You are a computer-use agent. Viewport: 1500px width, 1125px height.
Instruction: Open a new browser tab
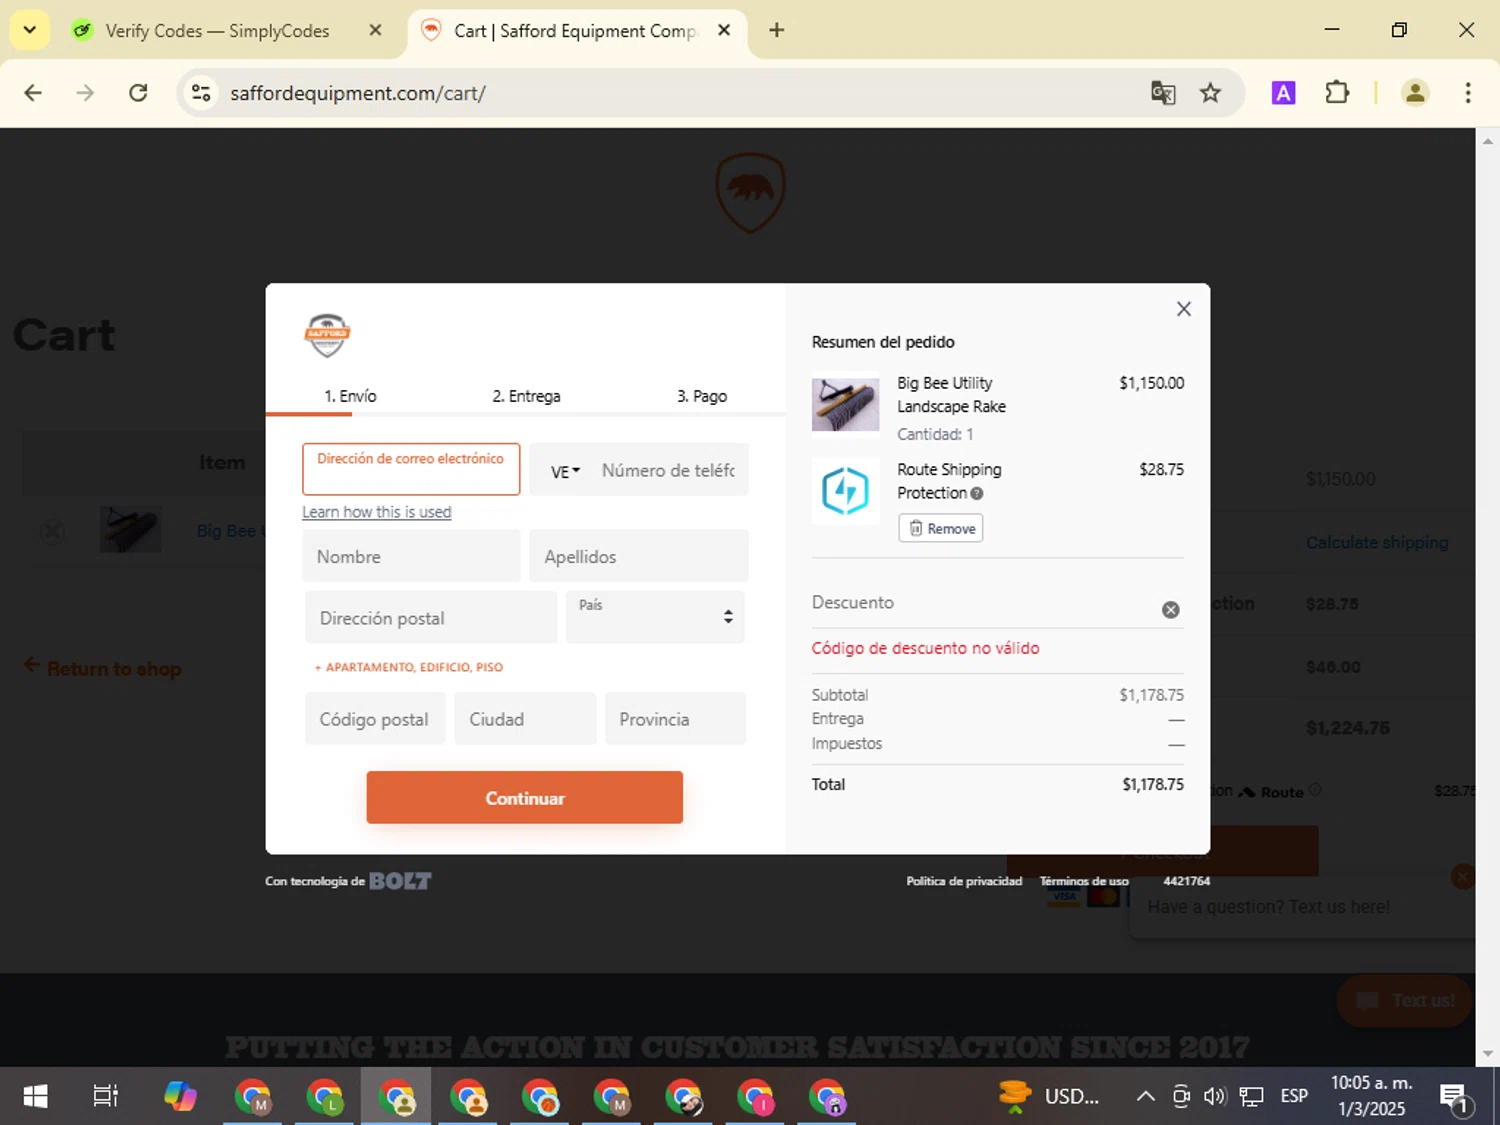tap(776, 30)
